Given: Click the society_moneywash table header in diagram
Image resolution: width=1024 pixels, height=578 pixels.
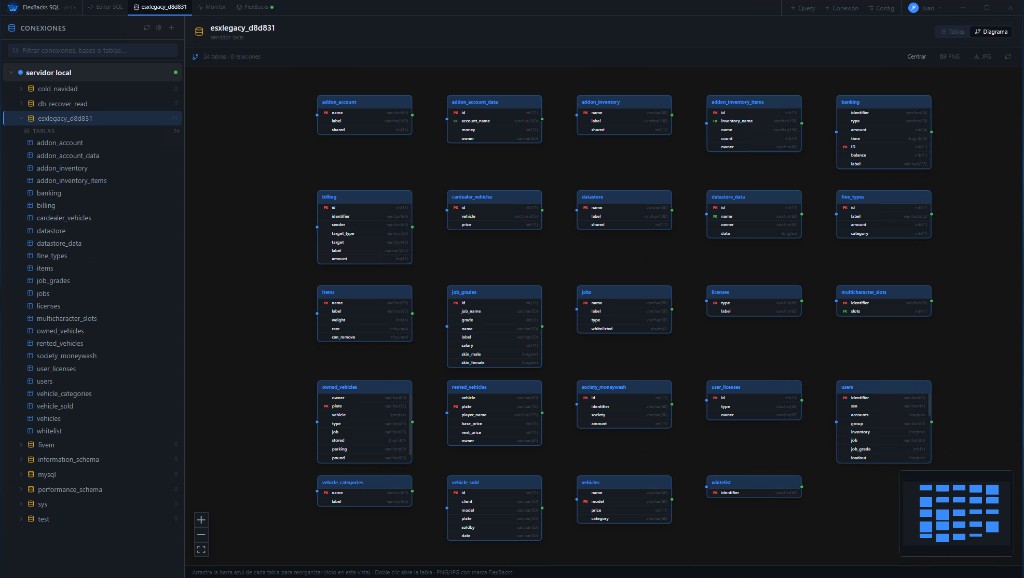Looking at the screenshot, I should click(624, 387).
